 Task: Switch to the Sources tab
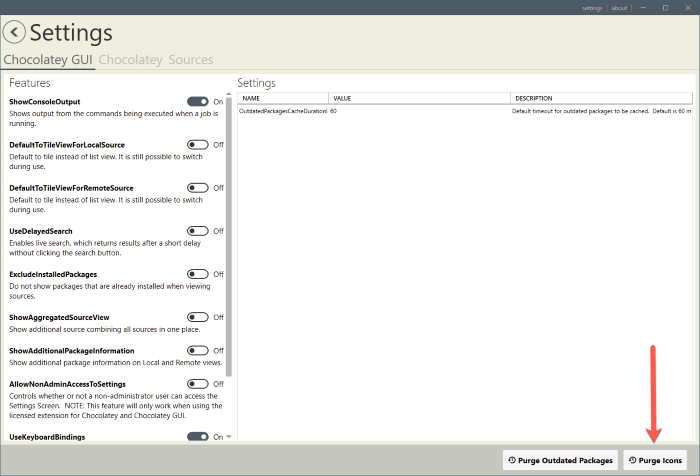(191, 60)
